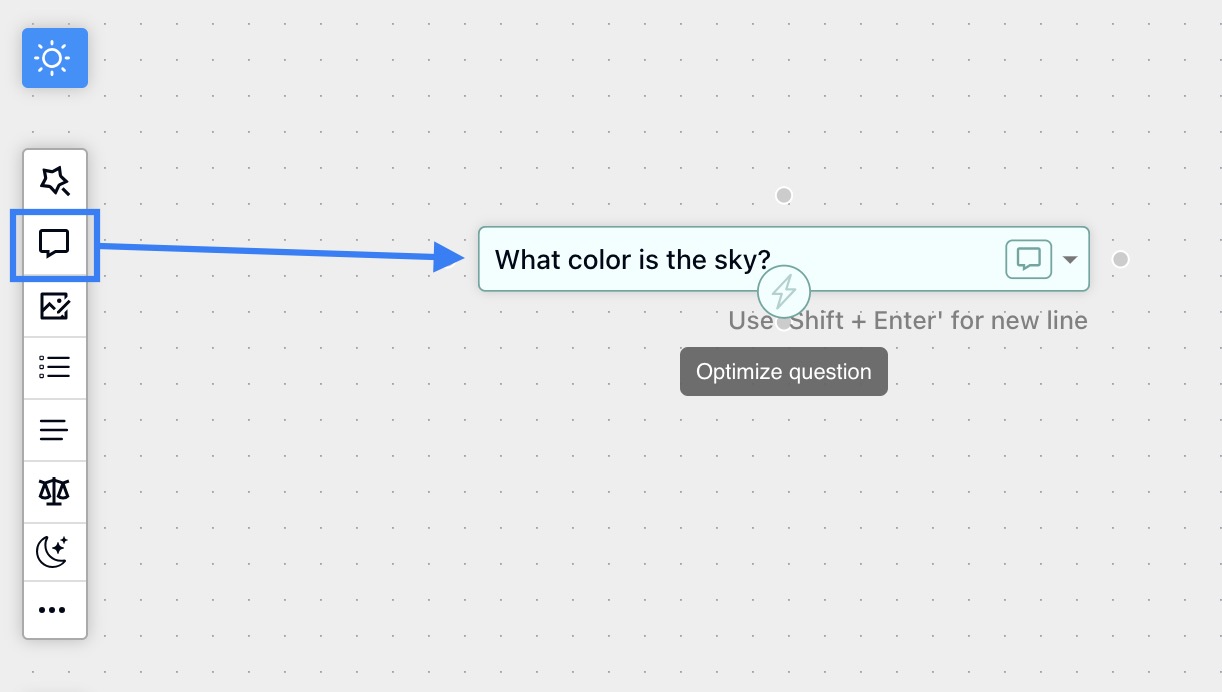Image resolution: width=1222 pixels, height=692 pixels.
Task: Open the dropdown arrow on the question node
Action: [x=1070, y=259]
